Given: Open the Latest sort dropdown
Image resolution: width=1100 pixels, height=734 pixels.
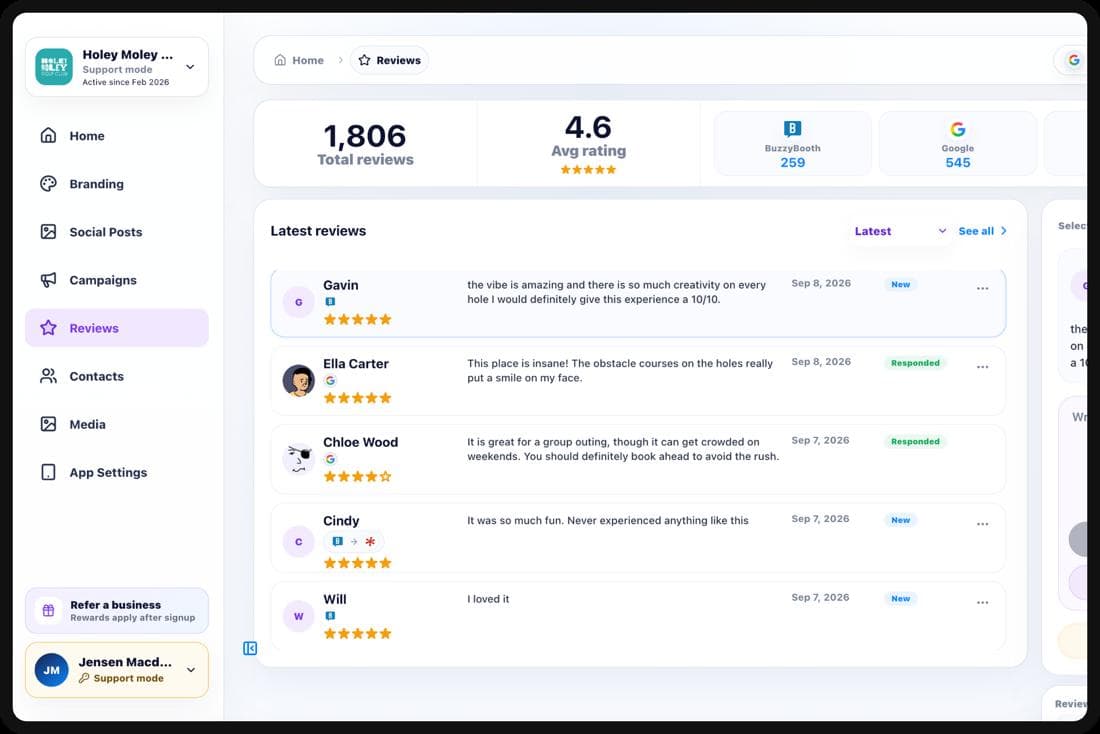Looking at the screenshot, I should 900,231.
